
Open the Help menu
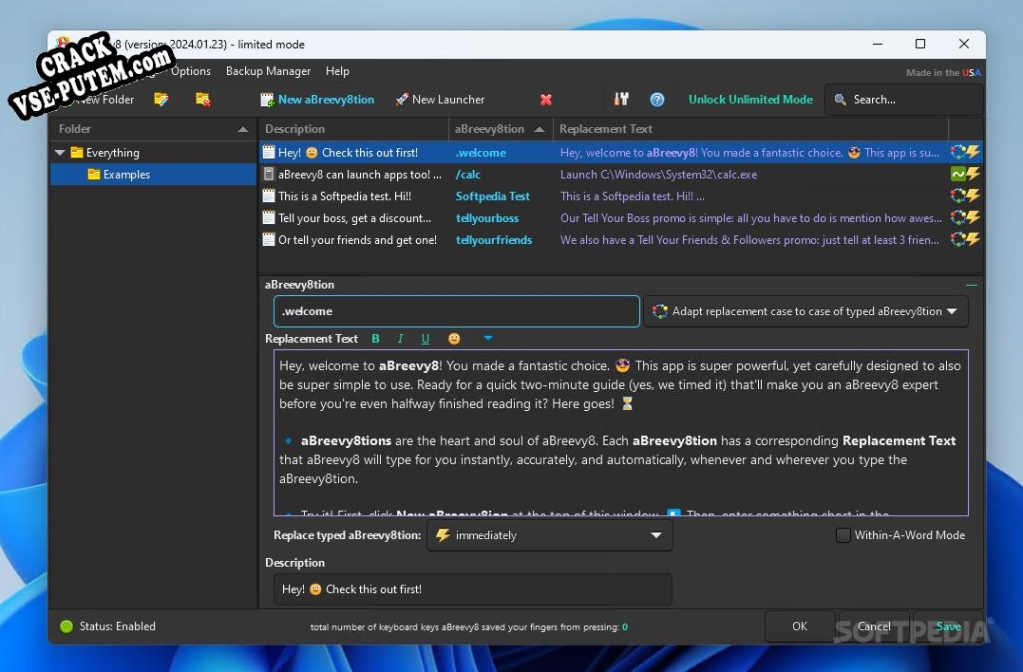click(x=337, y=70)
